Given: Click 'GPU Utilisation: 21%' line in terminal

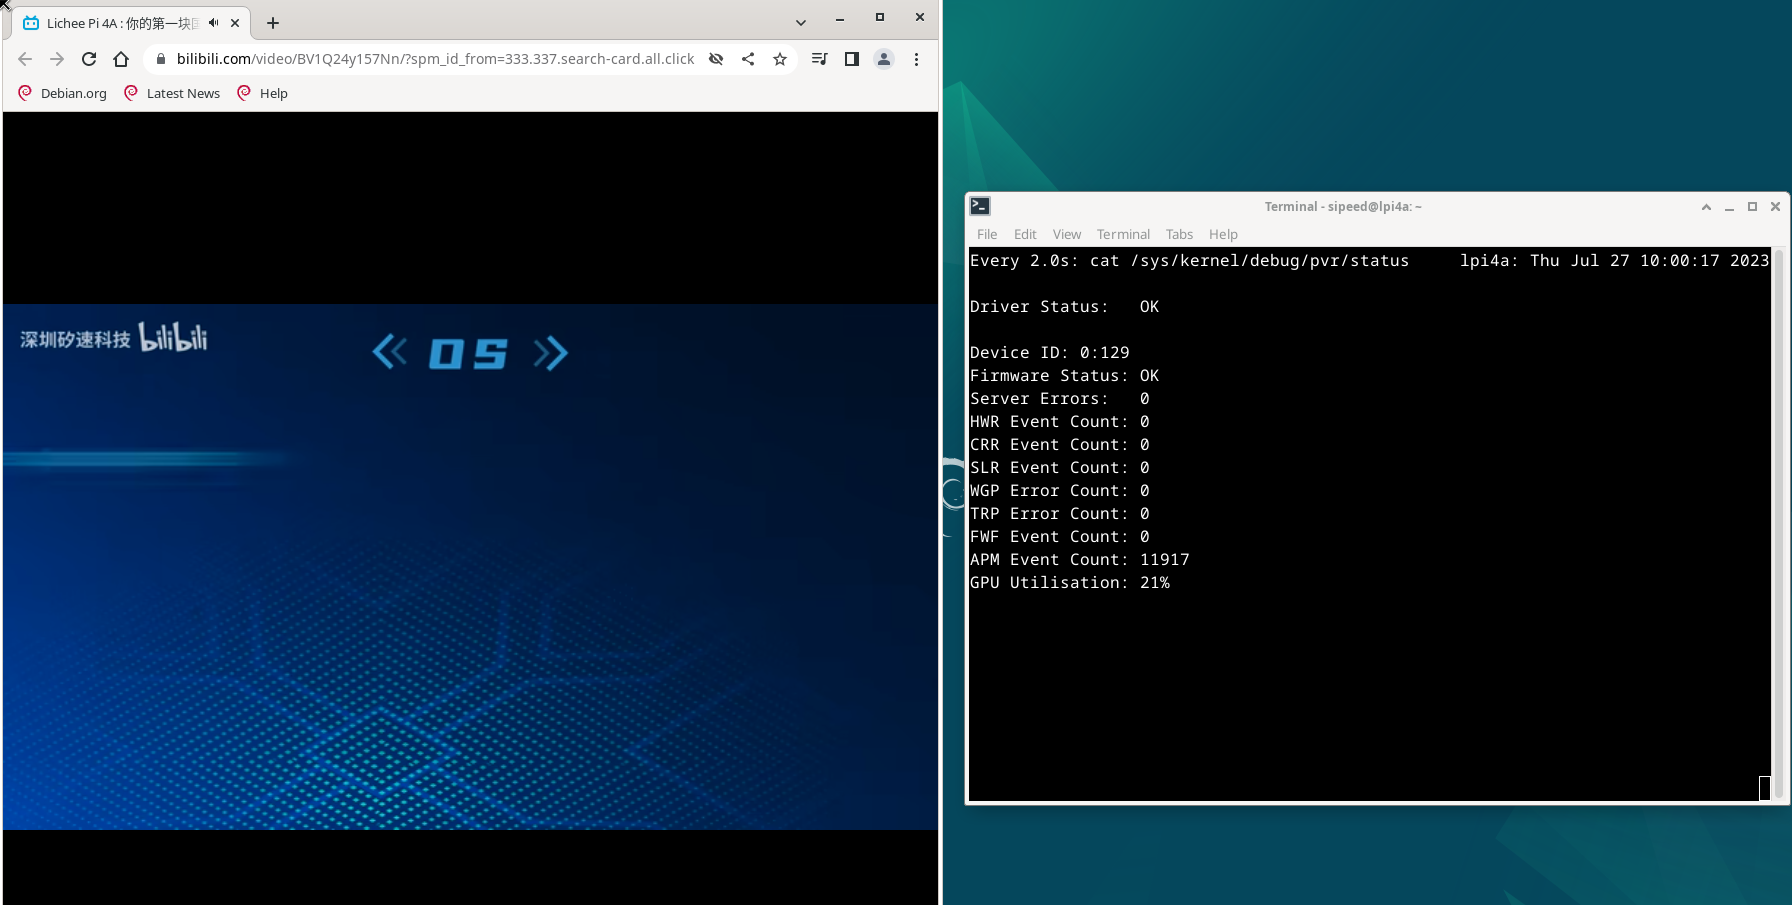Looking at the screenshot, I should [1069, 583].
